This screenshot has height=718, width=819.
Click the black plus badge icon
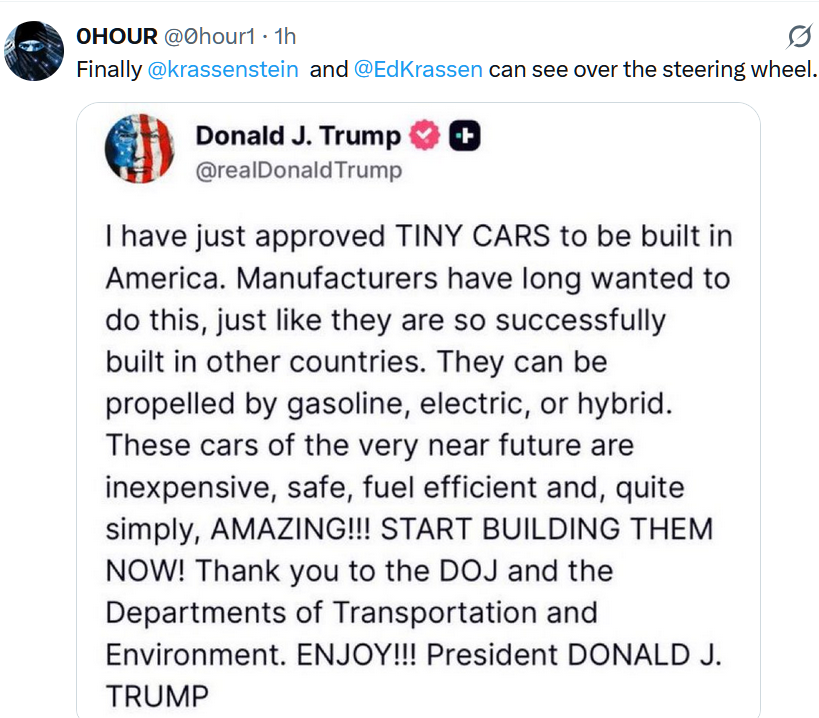465,136
